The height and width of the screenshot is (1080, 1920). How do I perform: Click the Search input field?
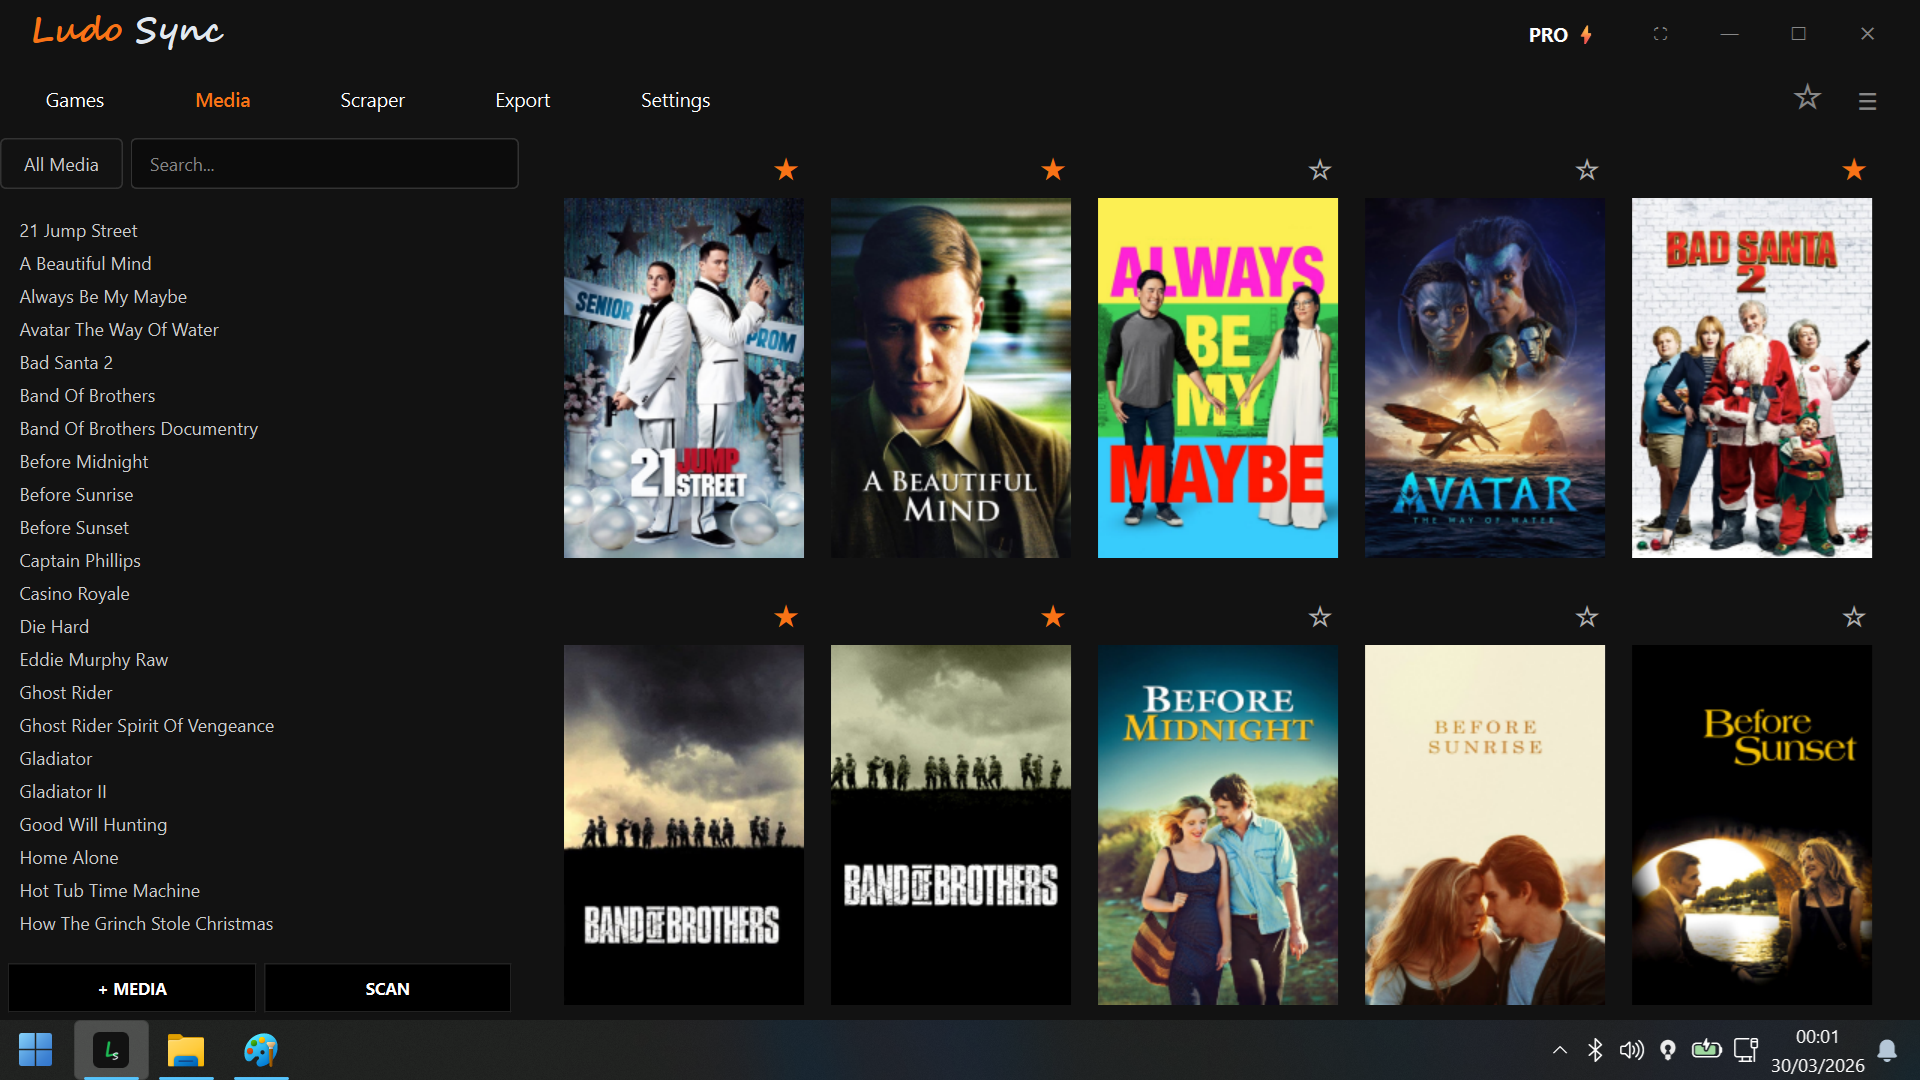tap(324, 164)
